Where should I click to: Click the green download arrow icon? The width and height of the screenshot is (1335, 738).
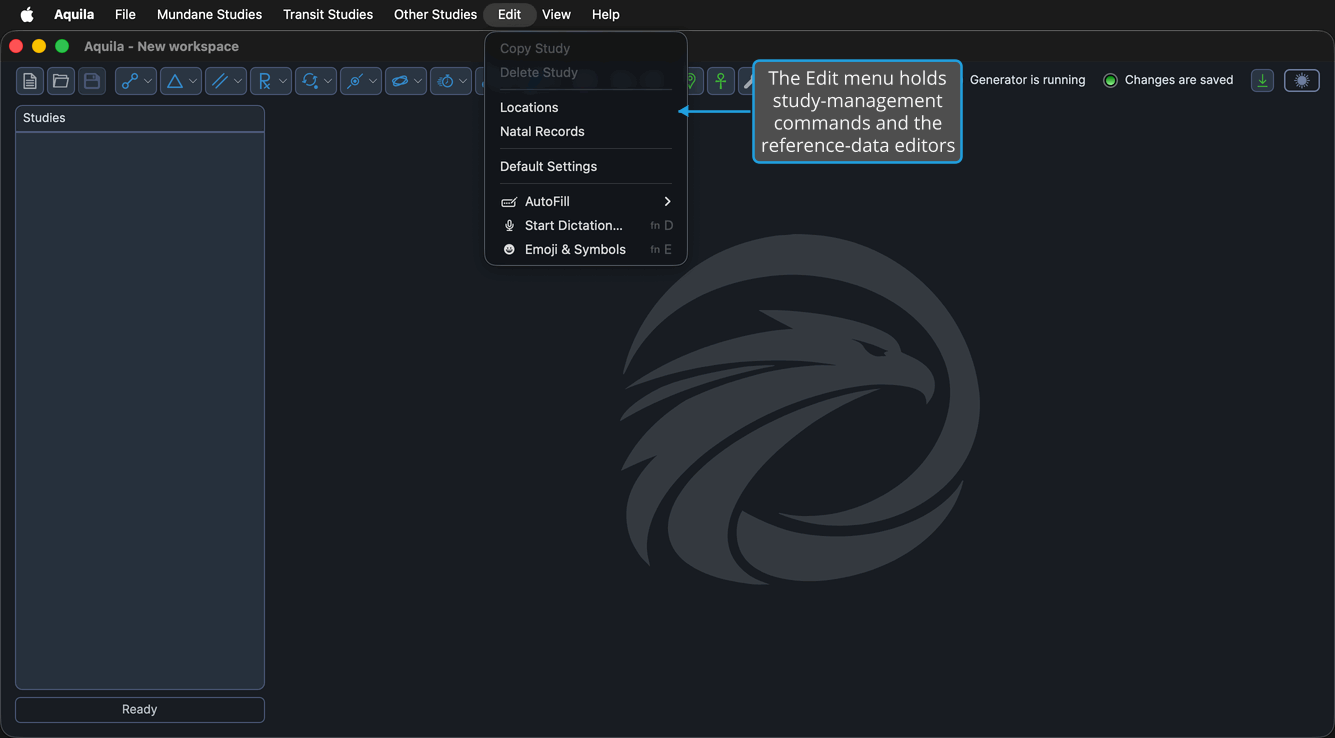tap(1263, 81)
